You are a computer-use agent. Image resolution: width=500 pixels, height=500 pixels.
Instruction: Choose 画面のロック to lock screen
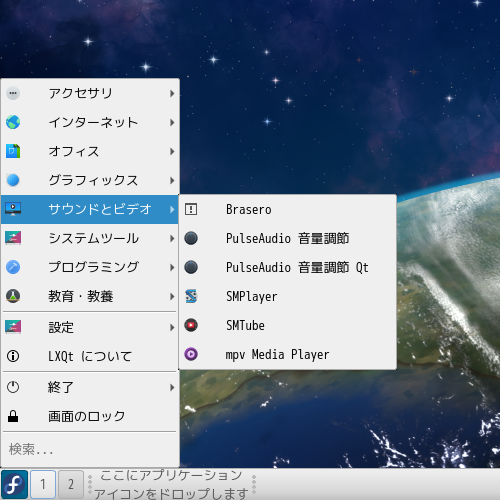(90, 416)
